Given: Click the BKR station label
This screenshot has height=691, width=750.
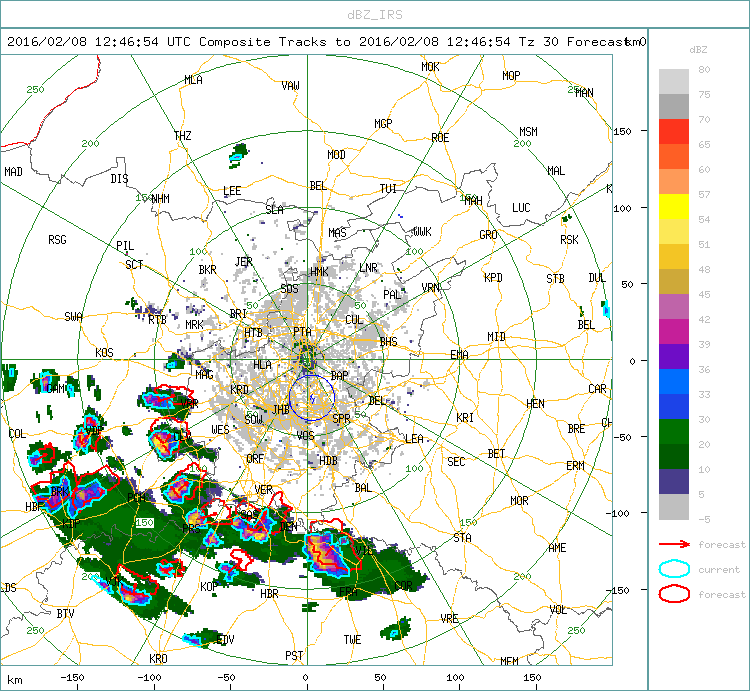Looking at the screenshot, I should click(208, 270).
